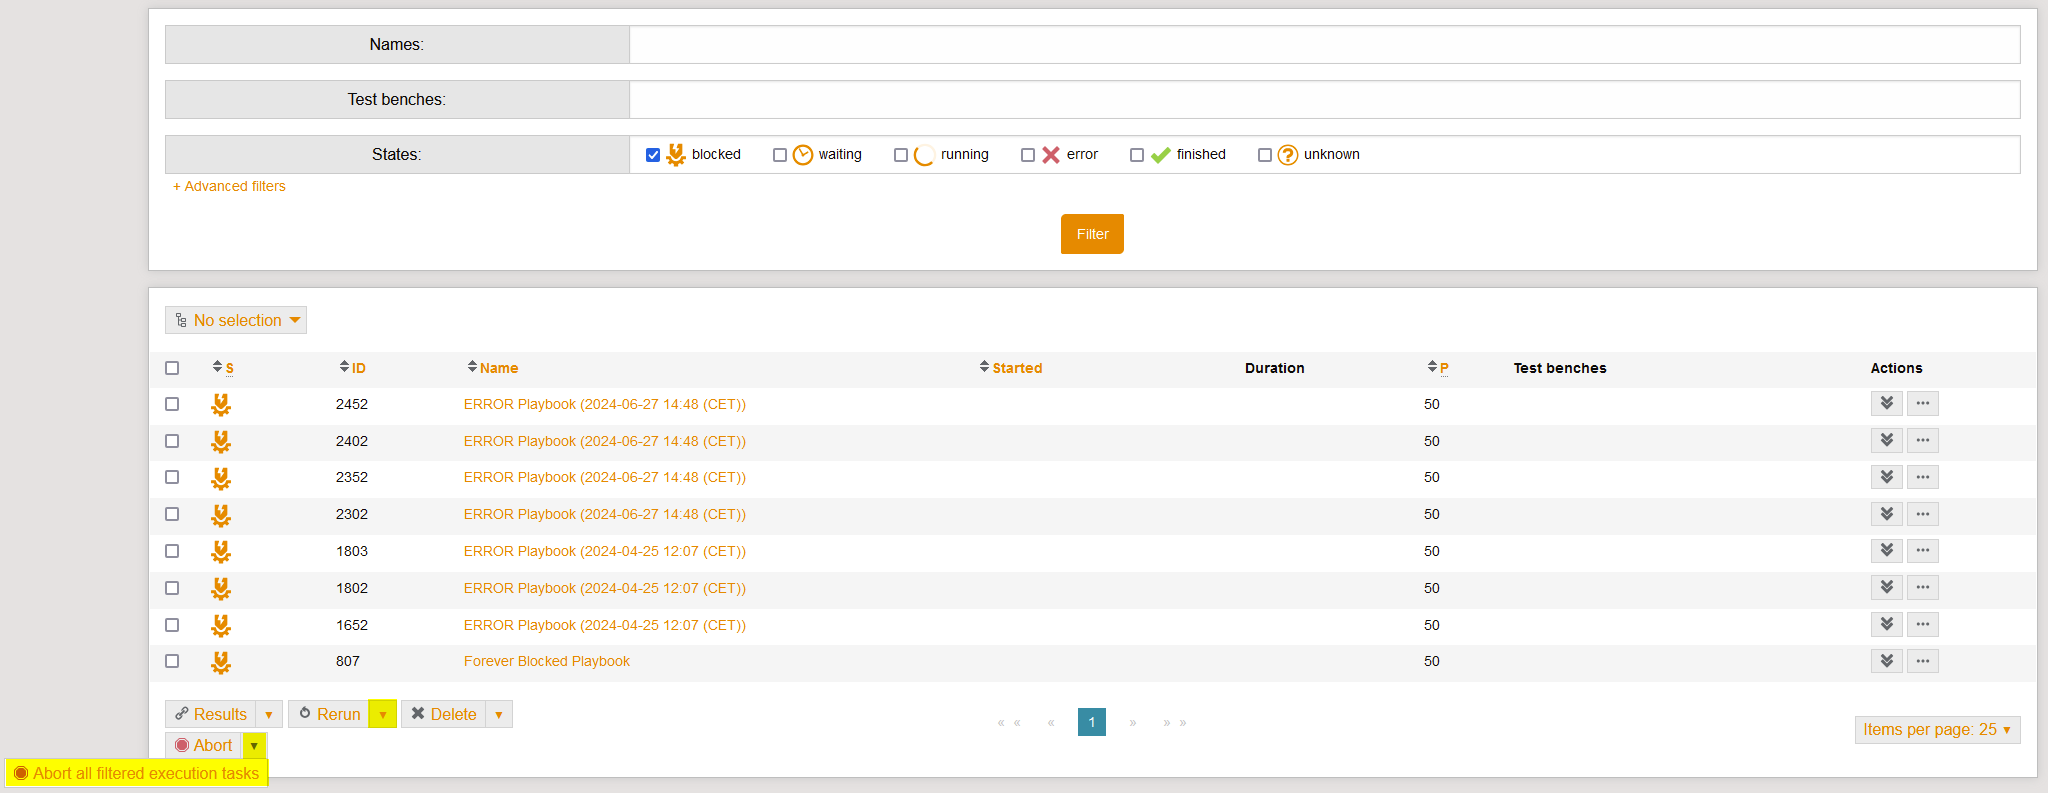Screen dimensions: 2048x793
Task: Open the three-dot menu for task 2402
Action: tap(1922, 441)
